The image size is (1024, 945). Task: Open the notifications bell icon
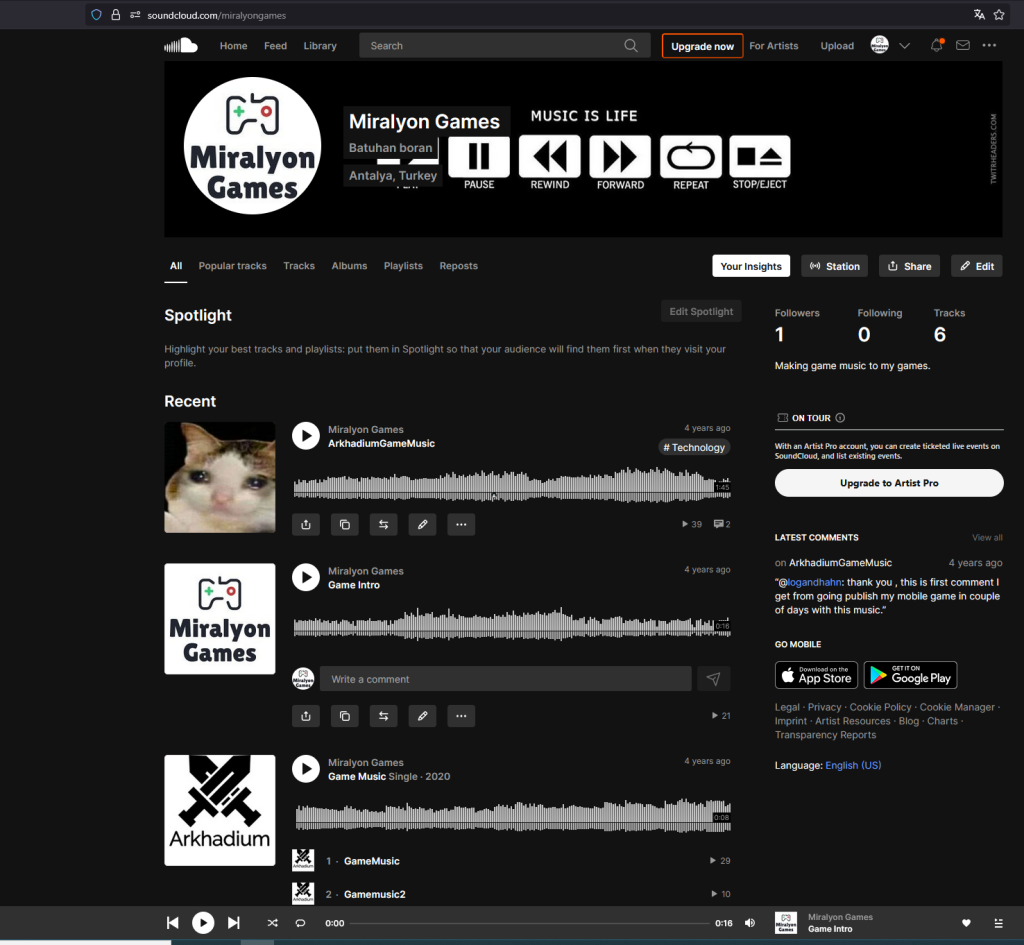pos(936,46)
